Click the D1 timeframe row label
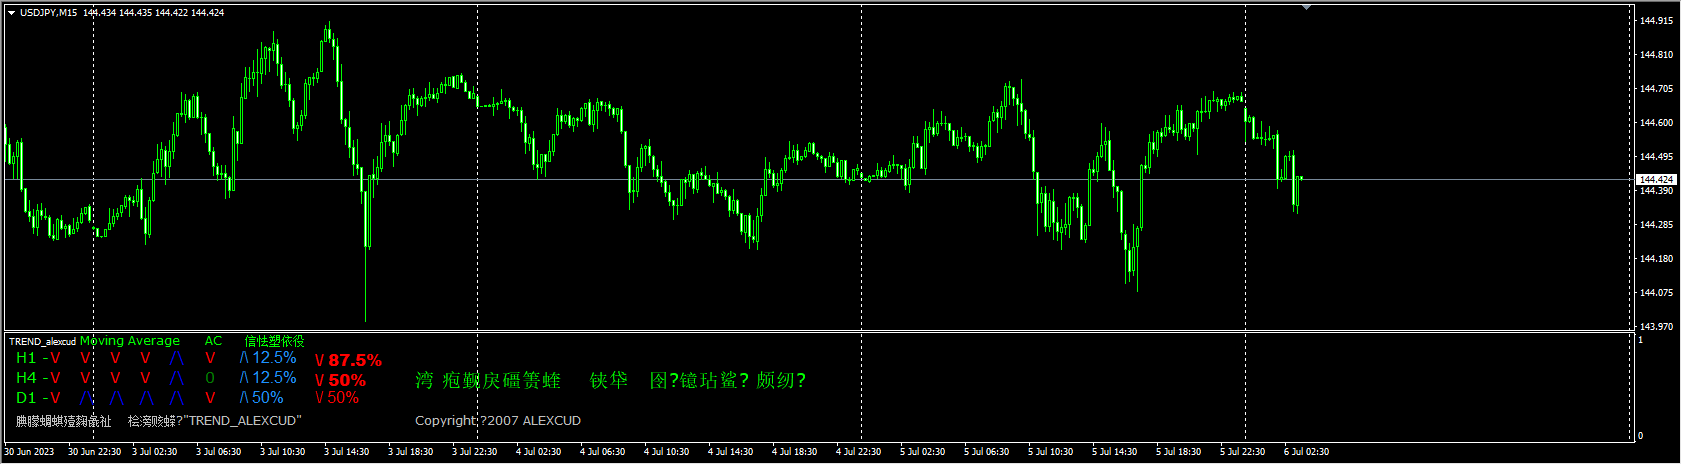The height and width of the screenshot is (465, 1682). (x=26, y=398)
